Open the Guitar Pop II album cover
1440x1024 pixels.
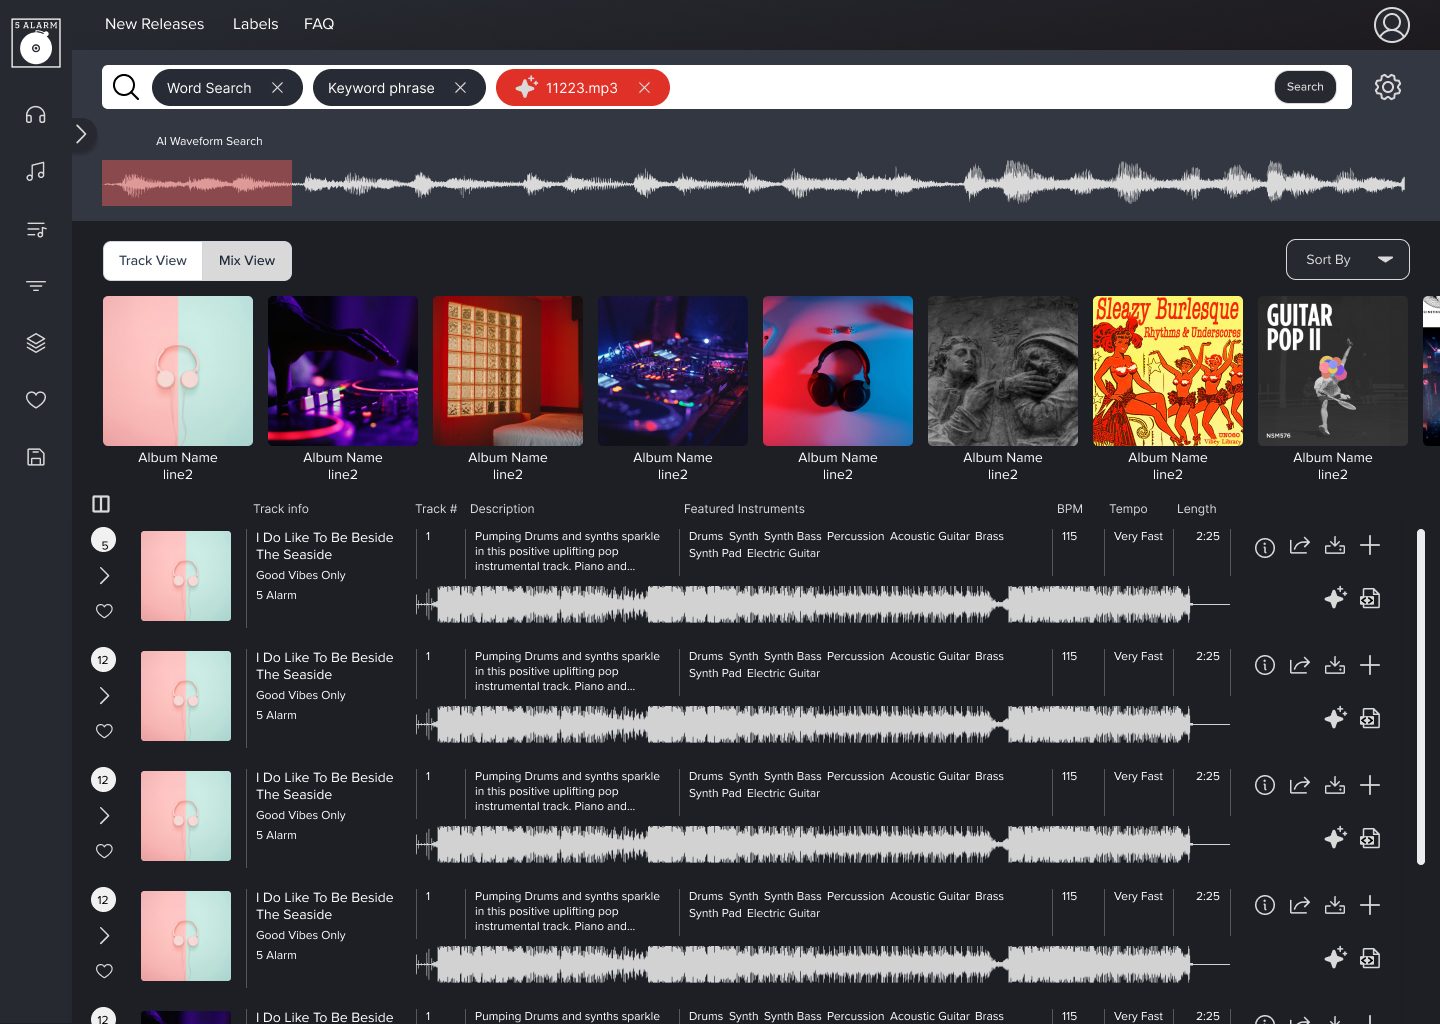(x=1333, y=371)
